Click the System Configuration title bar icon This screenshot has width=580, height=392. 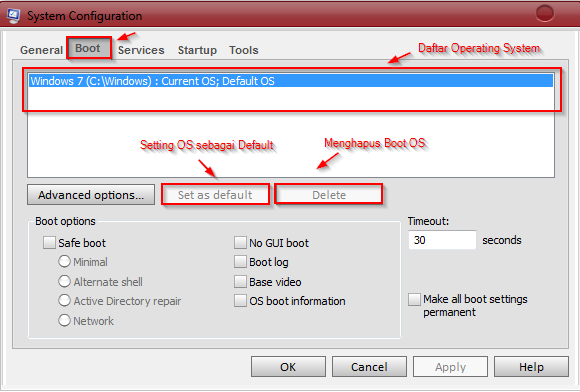pos(13,16)
